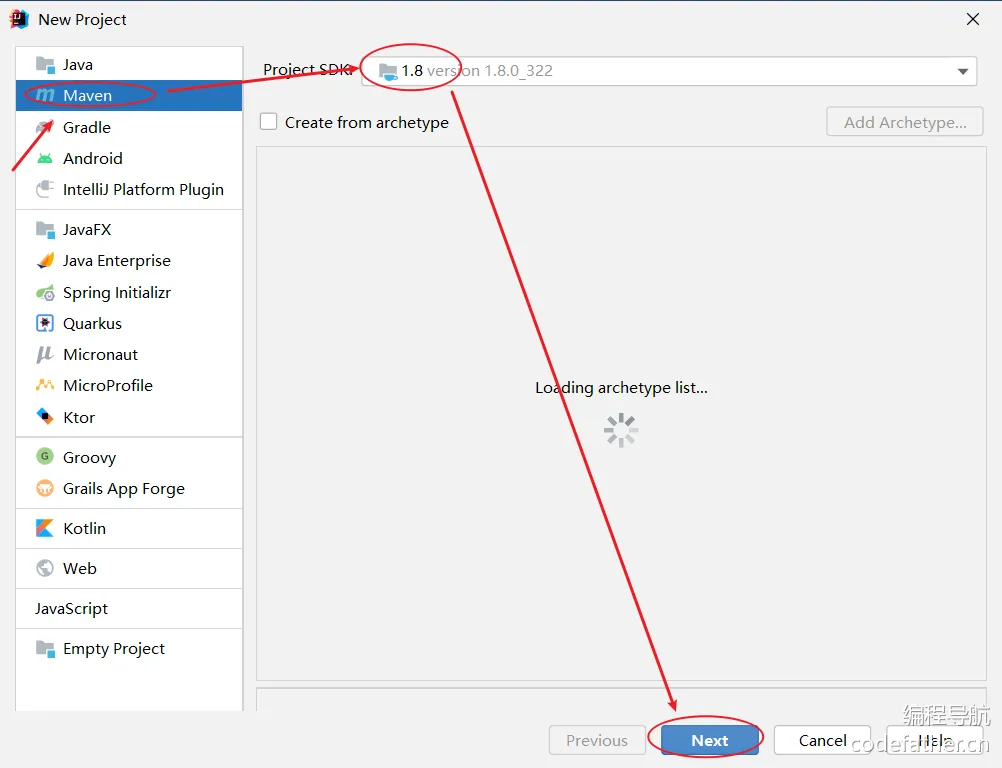Image resolution: width=1002 pixels, height=768 pixels.
Task: Click the Previous button
Action: (x=597, y=740)
